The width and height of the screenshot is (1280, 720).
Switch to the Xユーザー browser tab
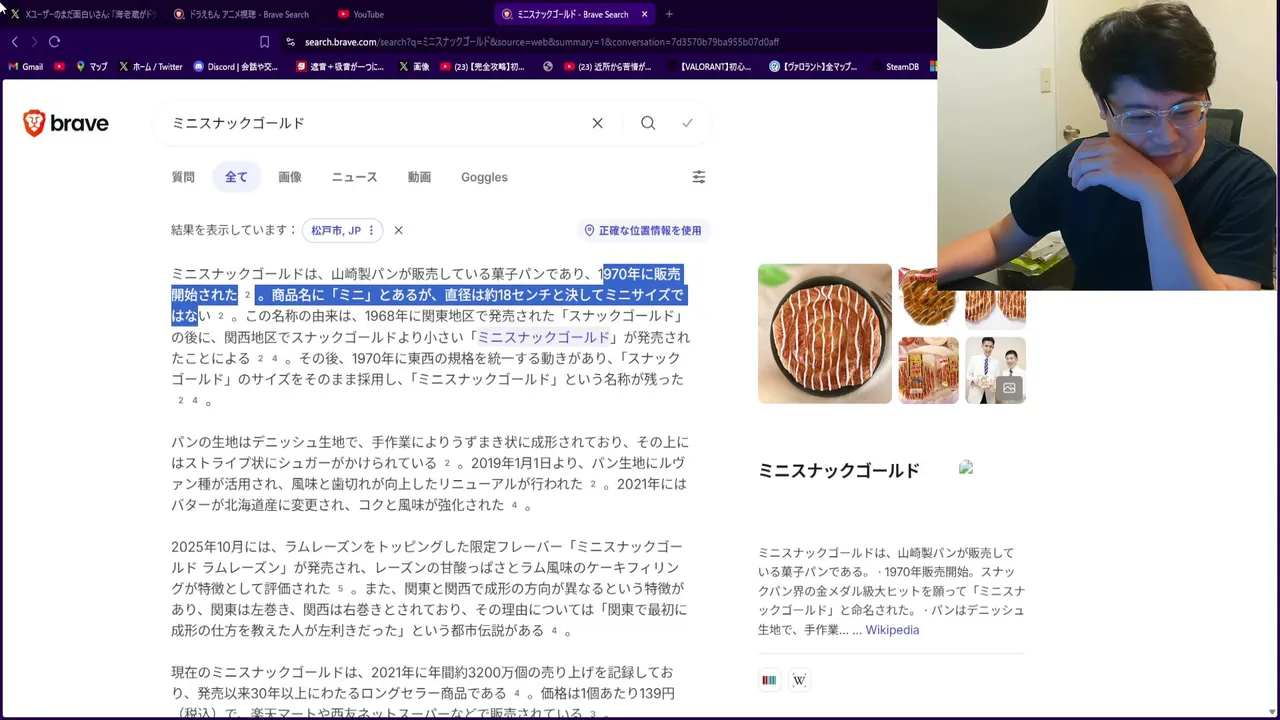coord(85,14)
